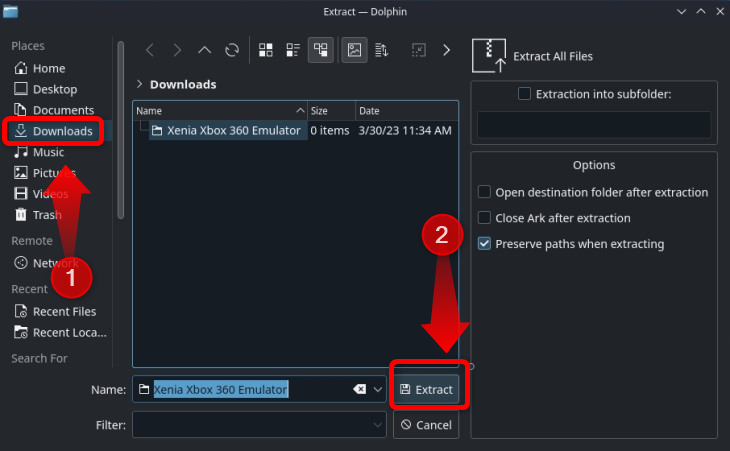Sort by Size column header

331,111
